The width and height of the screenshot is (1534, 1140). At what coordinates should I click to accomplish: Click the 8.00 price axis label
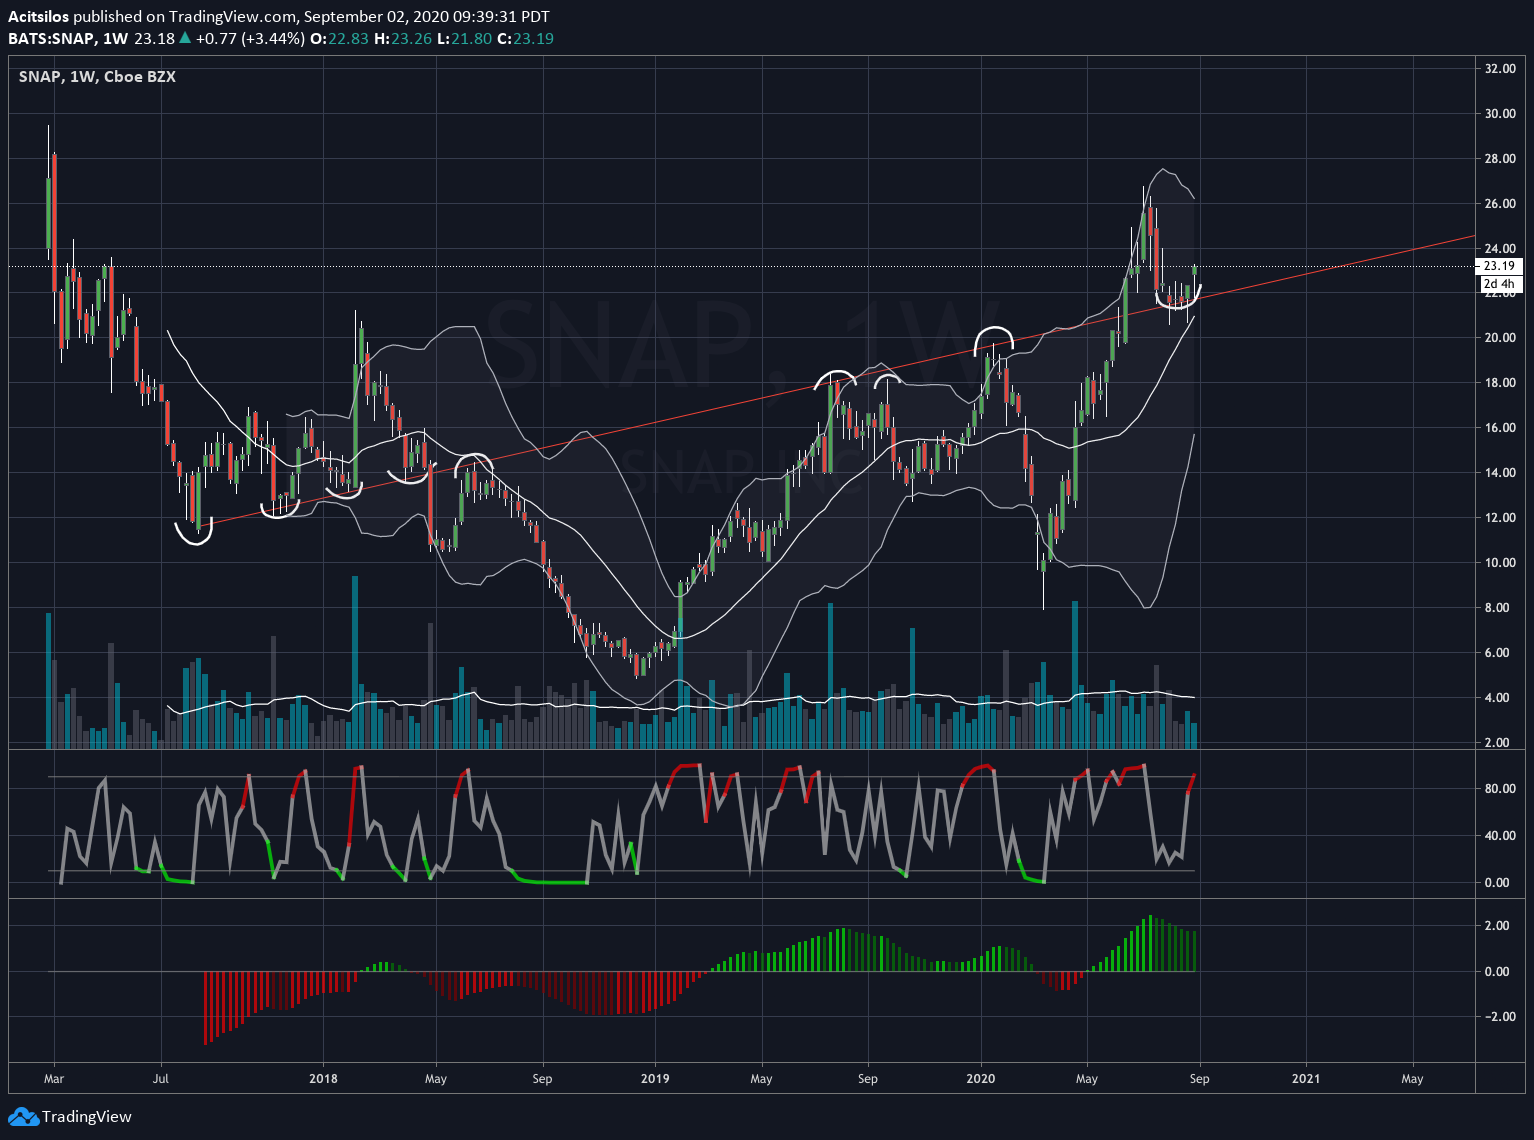click(x=1497, y=608)
